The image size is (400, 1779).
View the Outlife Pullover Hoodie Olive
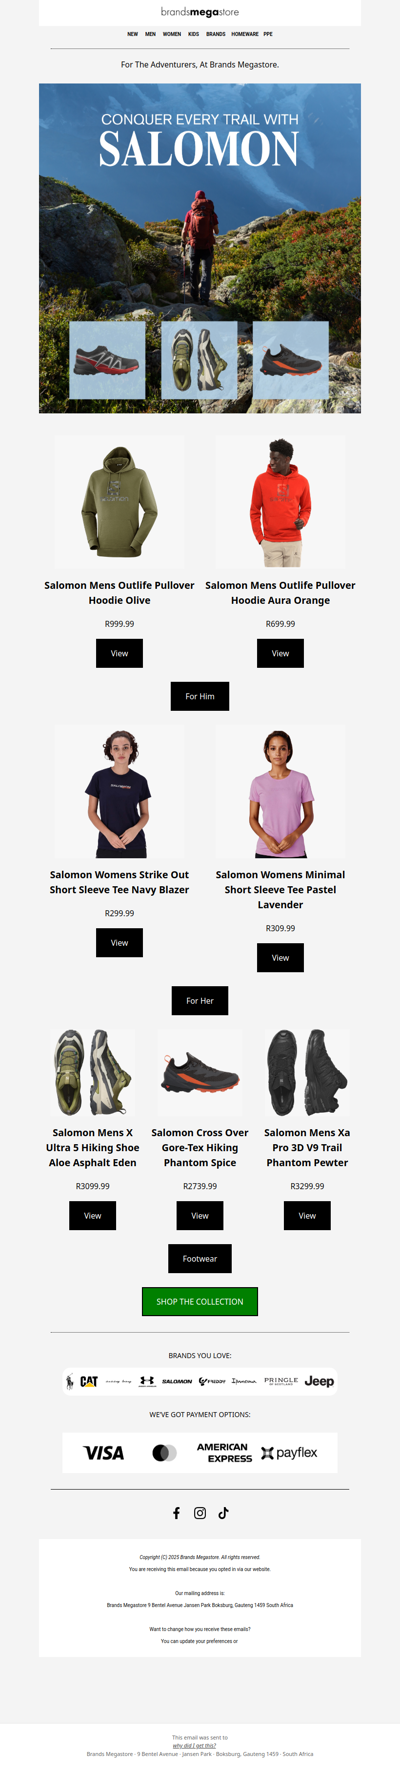tap(119, 653)
